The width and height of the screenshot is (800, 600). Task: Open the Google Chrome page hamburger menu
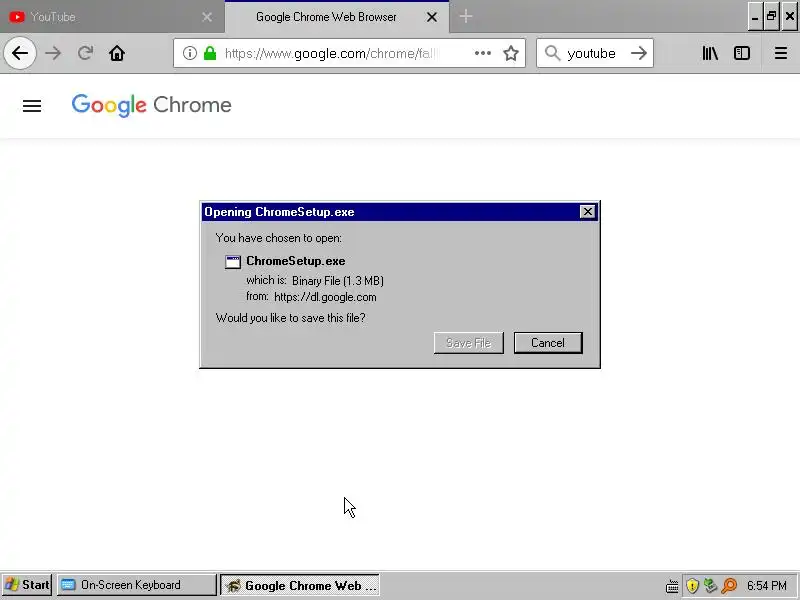point(32,106)
